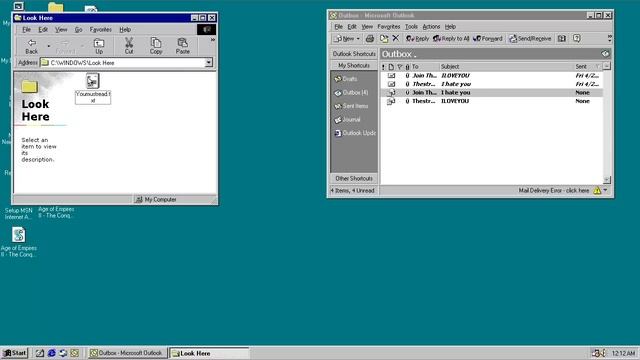The width and height of the screenshot is (640, 360).
Task: Sort by Attachment column header
Action: pyautogui.click(x=407, y=67)
